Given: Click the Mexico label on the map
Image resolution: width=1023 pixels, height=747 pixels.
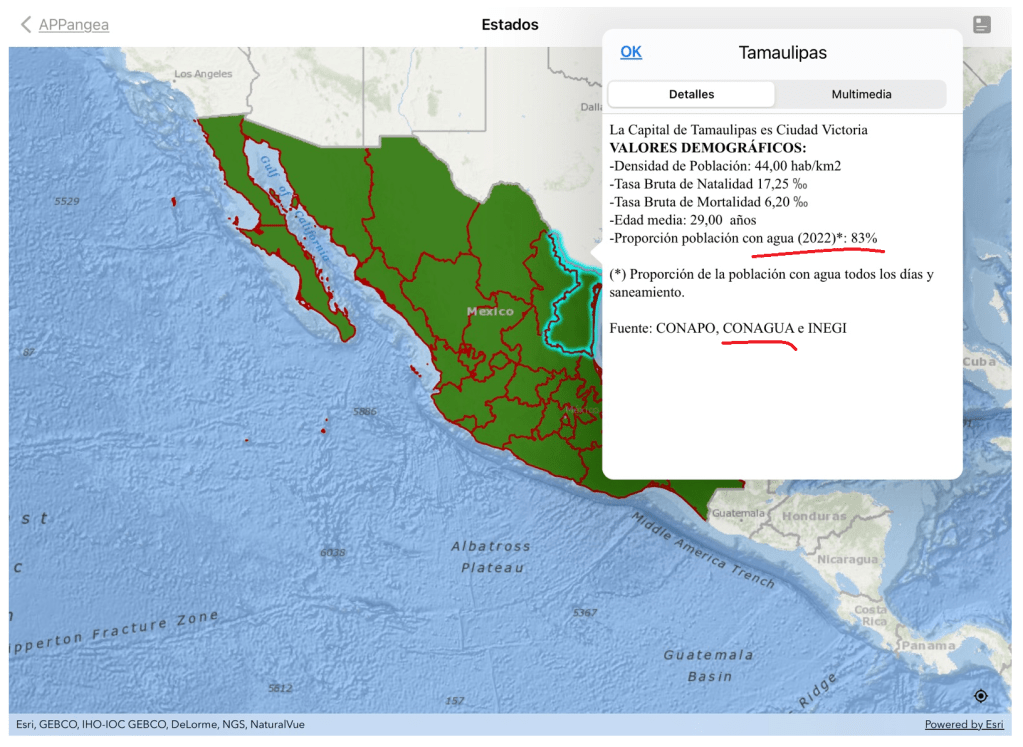Looking at the screenshot, I should (490, 311).
